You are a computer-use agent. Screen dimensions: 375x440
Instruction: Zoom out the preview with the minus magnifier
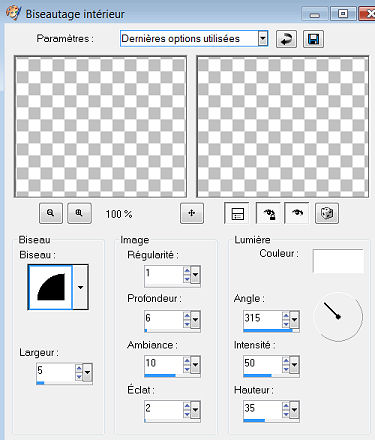pyautogui.click(x=51, y=213)
